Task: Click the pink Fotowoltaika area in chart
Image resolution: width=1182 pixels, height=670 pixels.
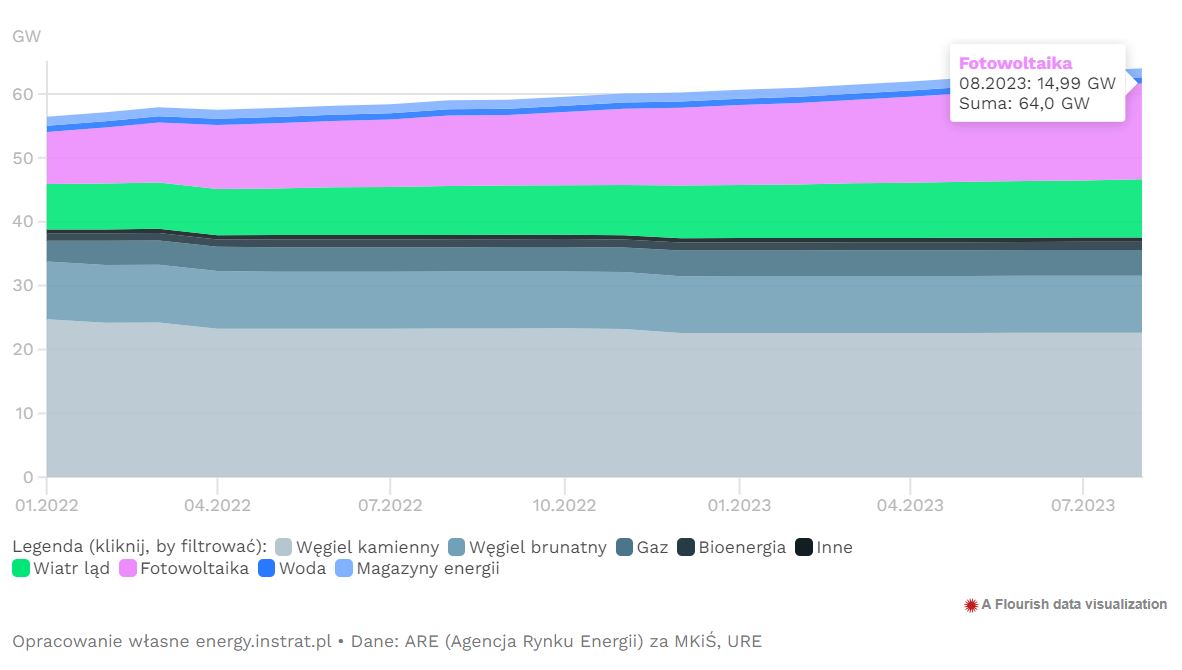Action: [600, 145]
